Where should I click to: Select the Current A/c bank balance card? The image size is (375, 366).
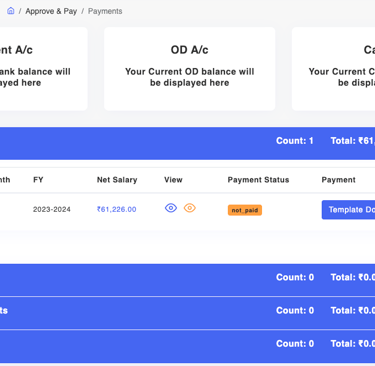44,69
